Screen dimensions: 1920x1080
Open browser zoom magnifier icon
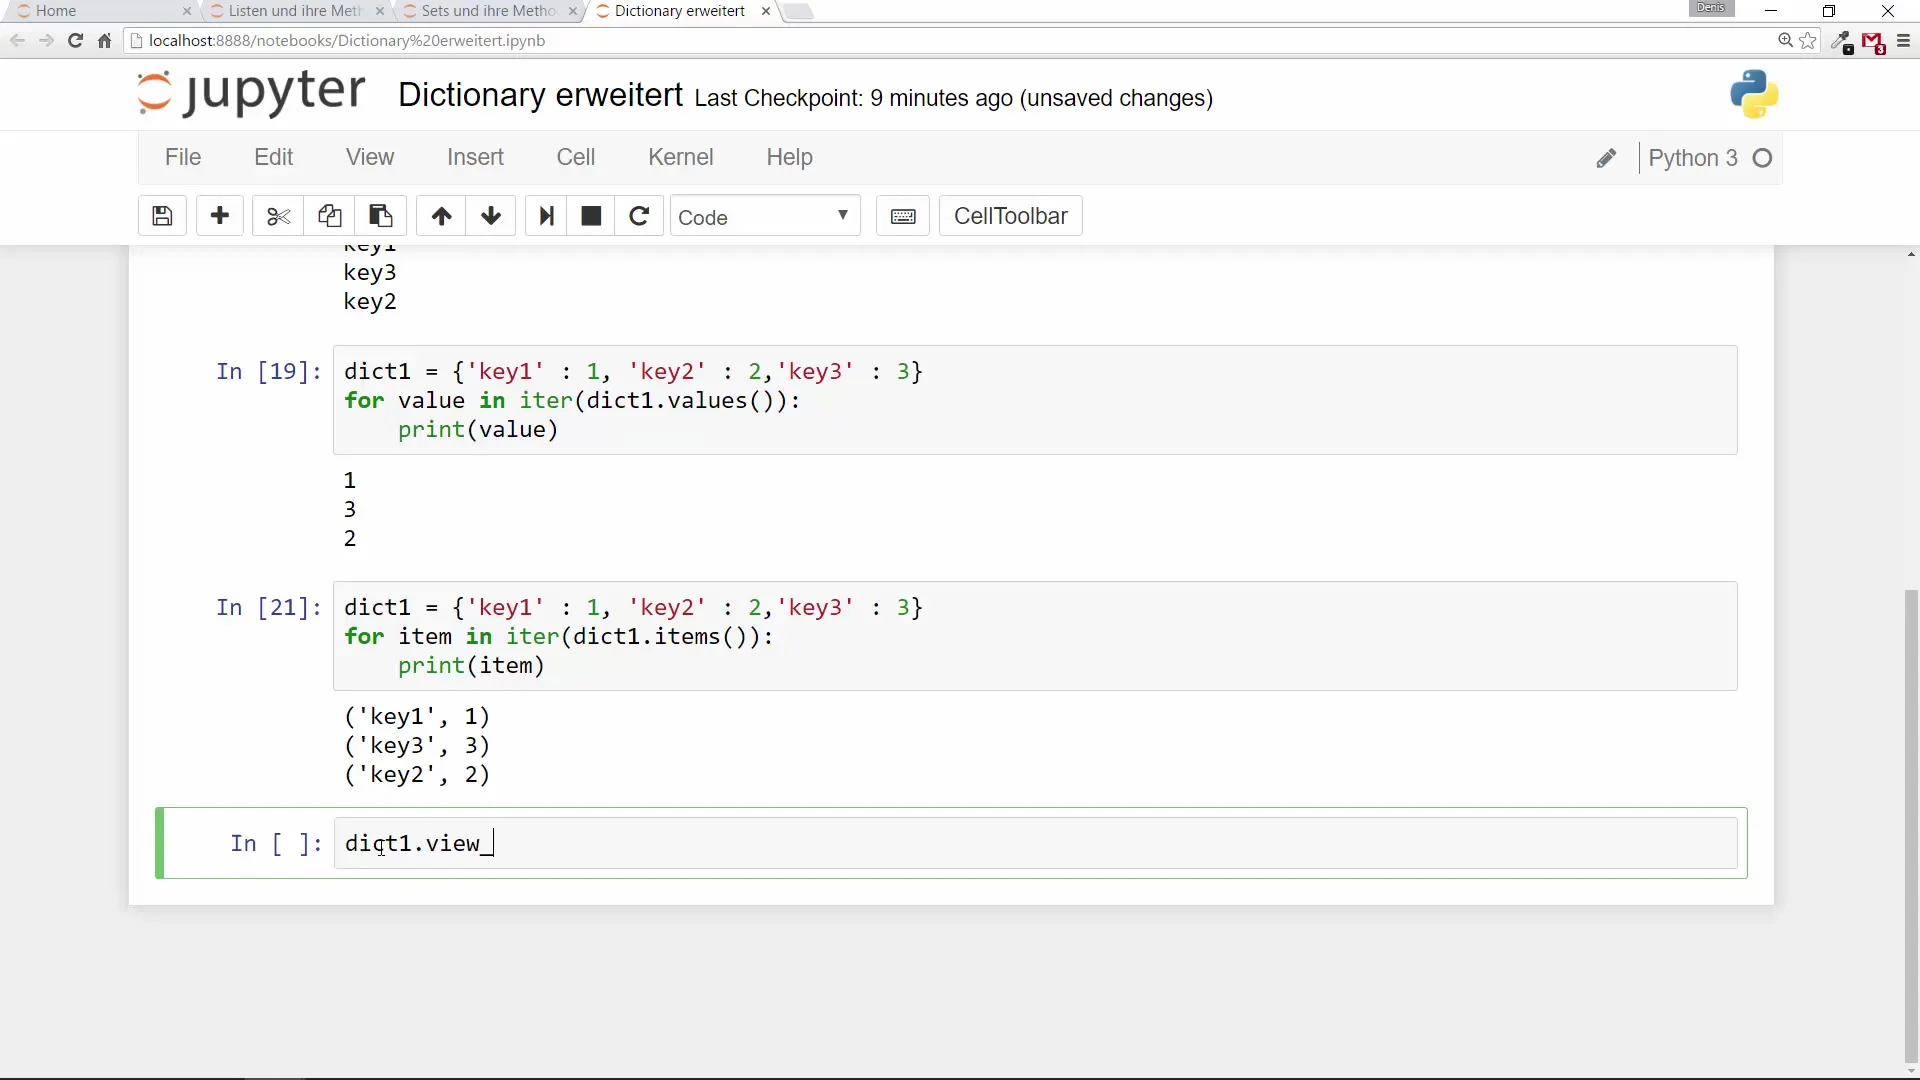pos(1785,41)
